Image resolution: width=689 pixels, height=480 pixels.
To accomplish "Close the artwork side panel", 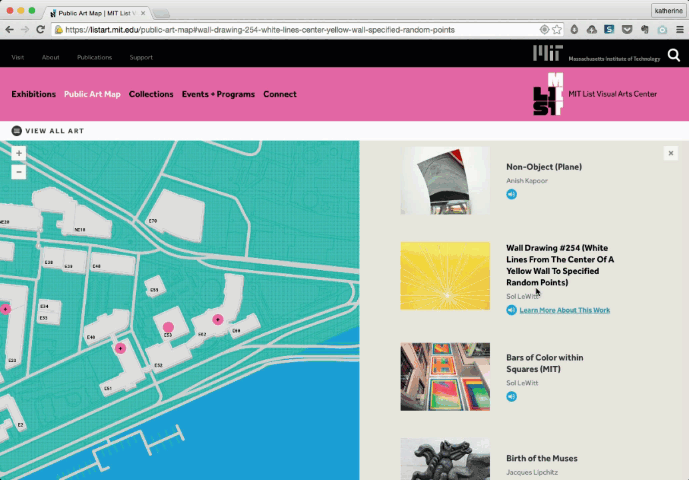I will tap(671, 153).
